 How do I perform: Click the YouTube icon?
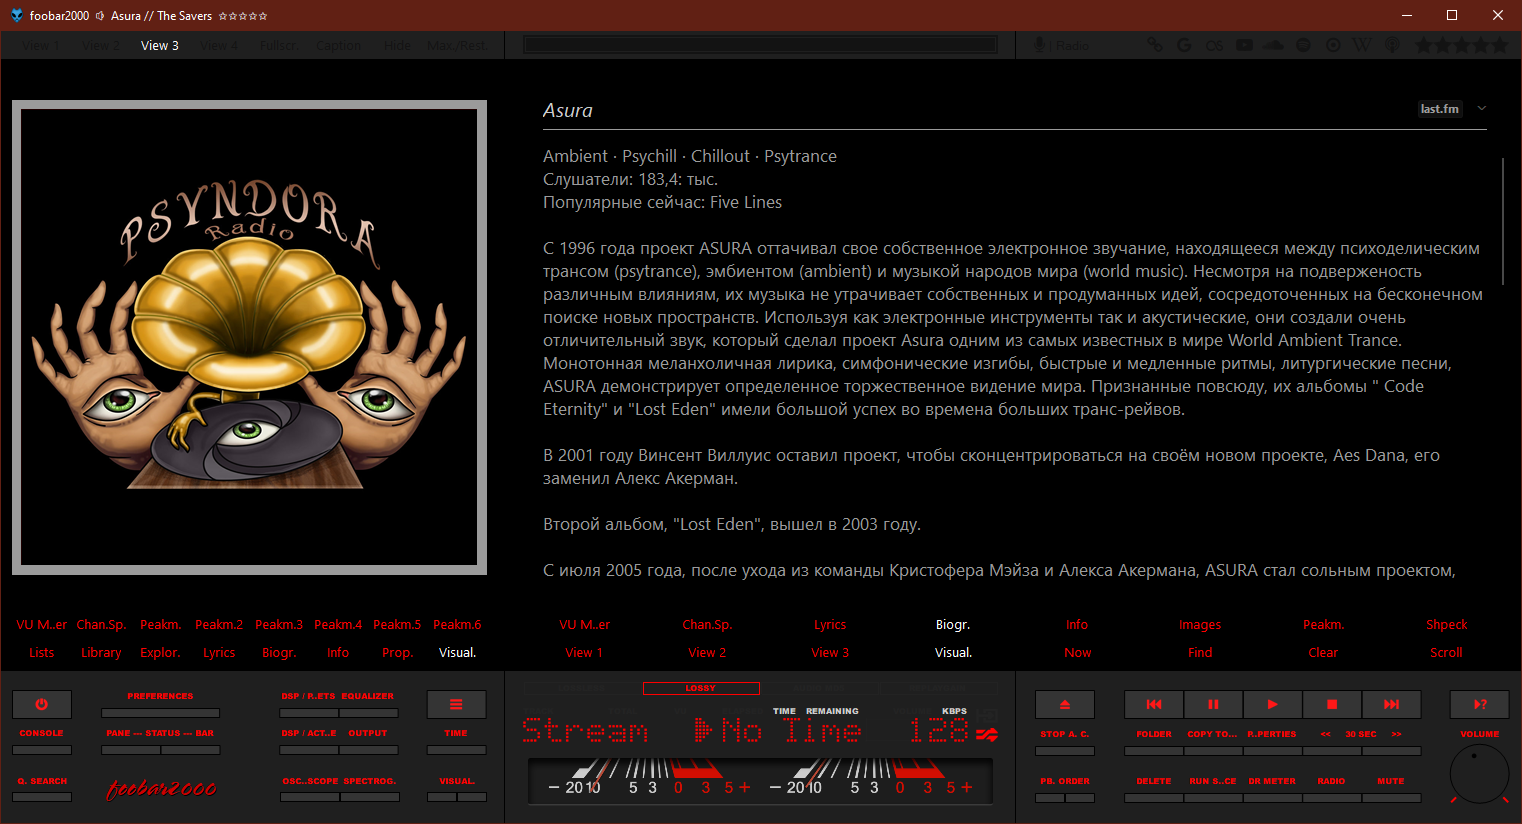pos(1244,45)
